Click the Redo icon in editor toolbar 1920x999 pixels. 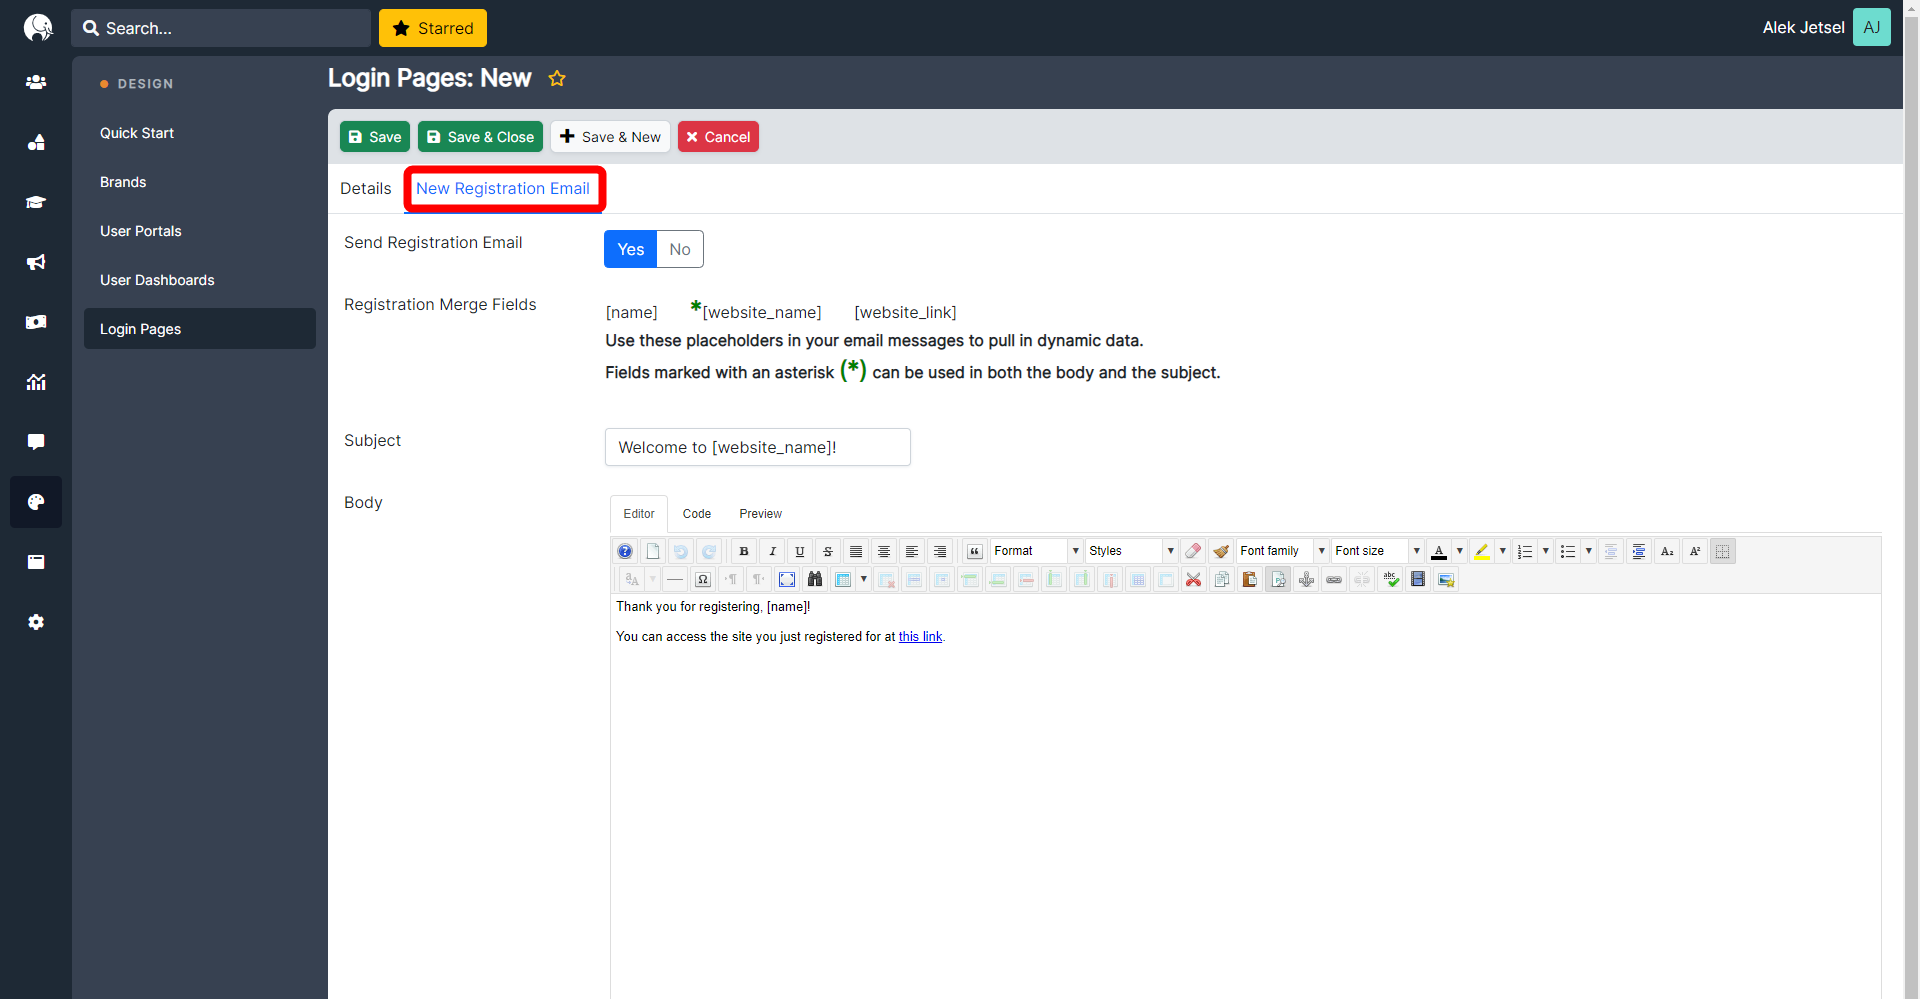pos(709,551)
